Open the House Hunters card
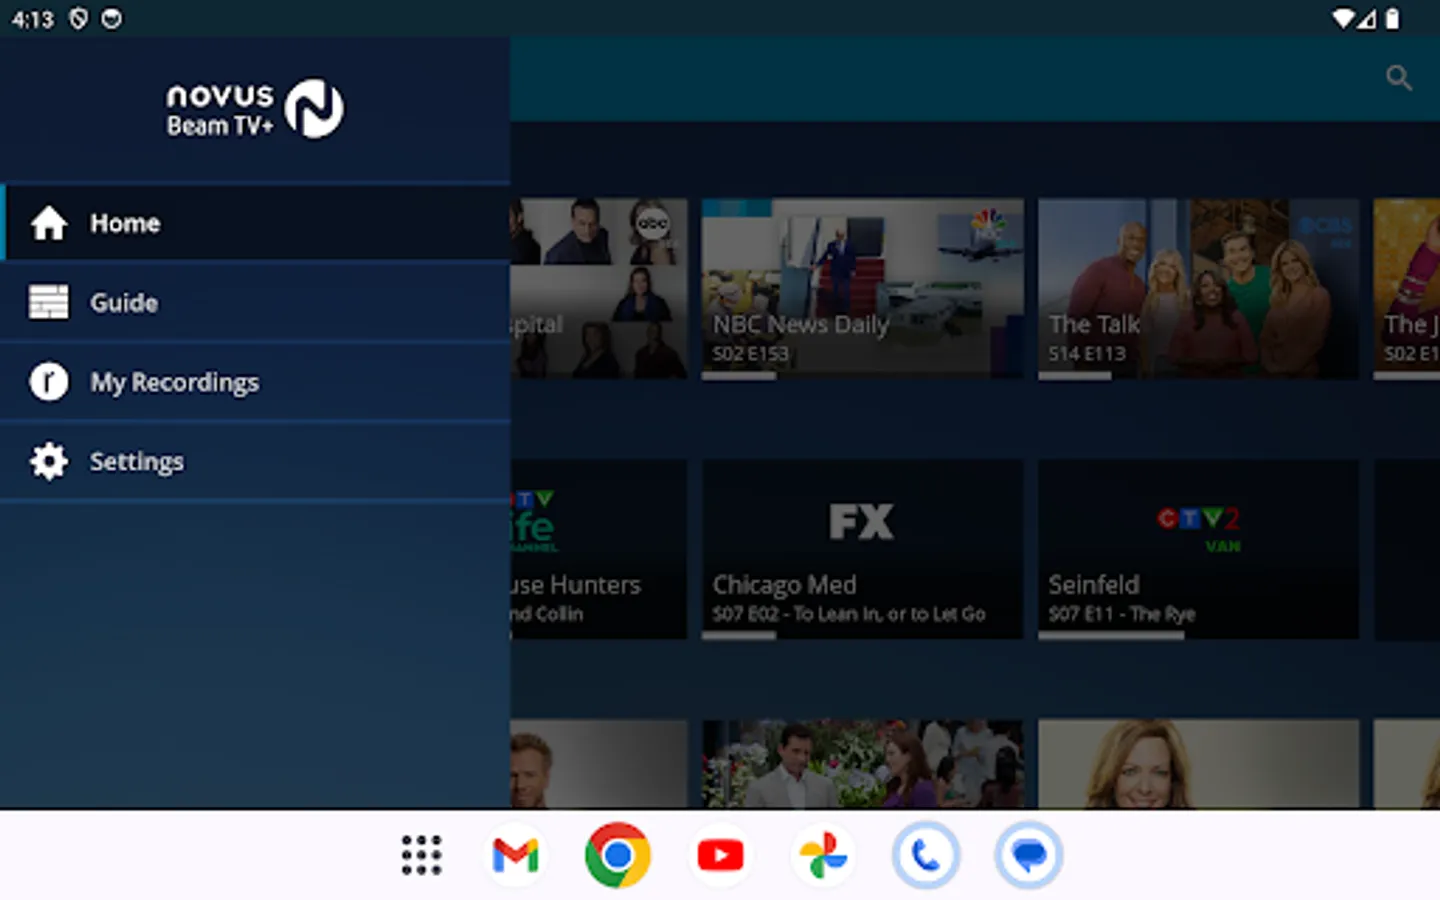1440x900 pixels. (x=599, y=549)
